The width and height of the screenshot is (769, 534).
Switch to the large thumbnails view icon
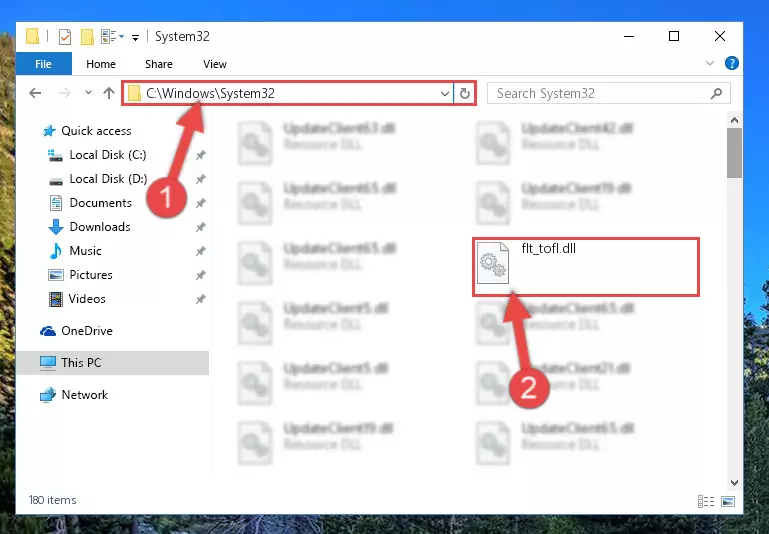tap(728, 501)
